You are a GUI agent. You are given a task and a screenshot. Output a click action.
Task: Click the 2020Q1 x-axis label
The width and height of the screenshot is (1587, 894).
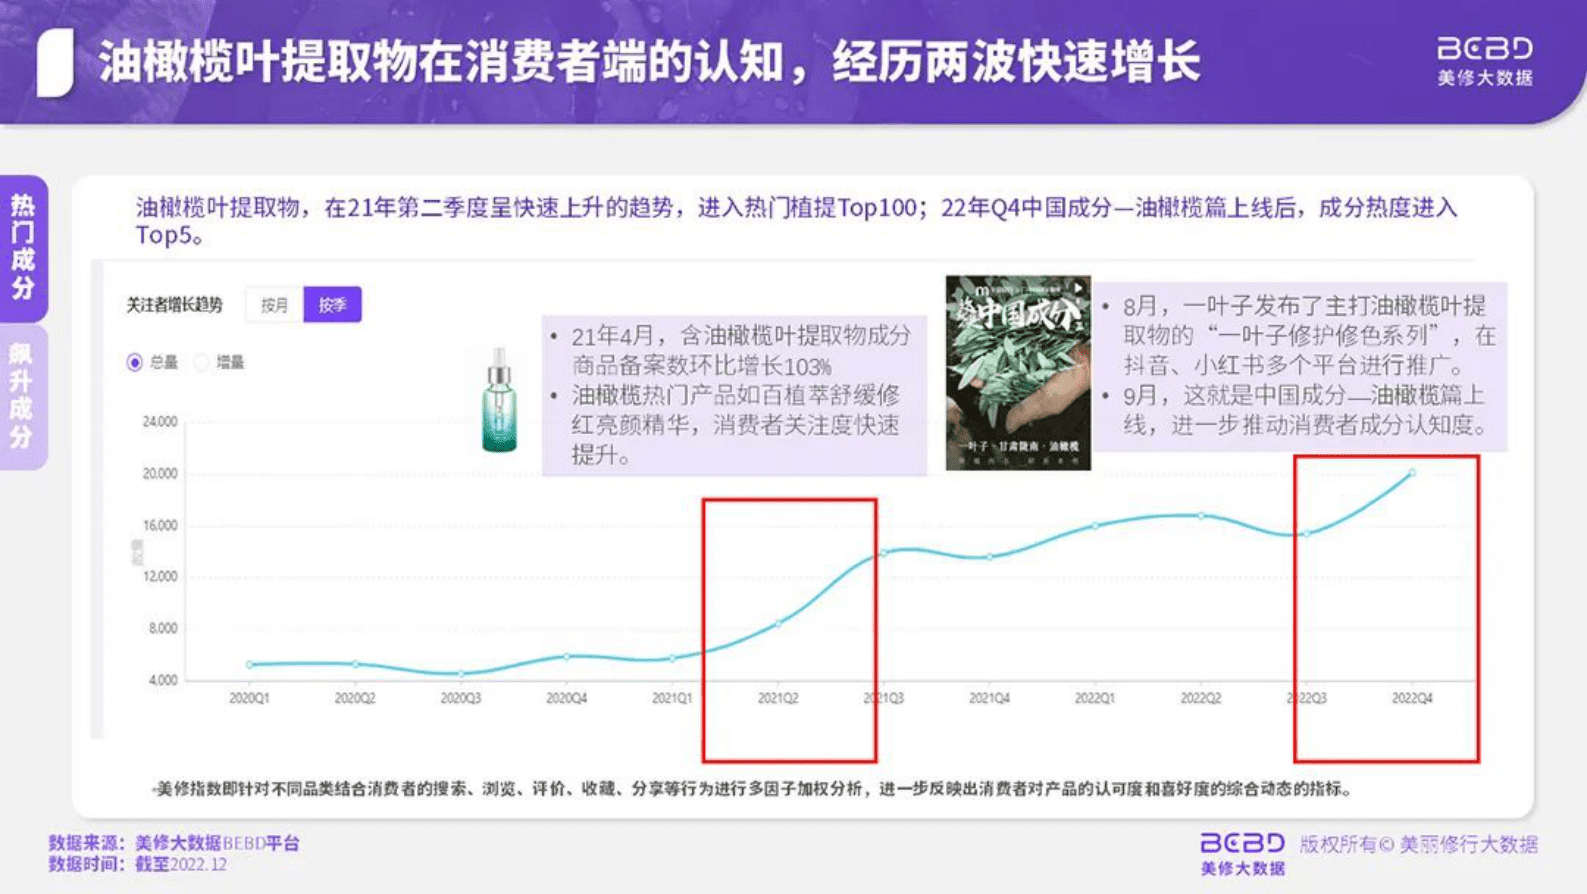[249, 699]
